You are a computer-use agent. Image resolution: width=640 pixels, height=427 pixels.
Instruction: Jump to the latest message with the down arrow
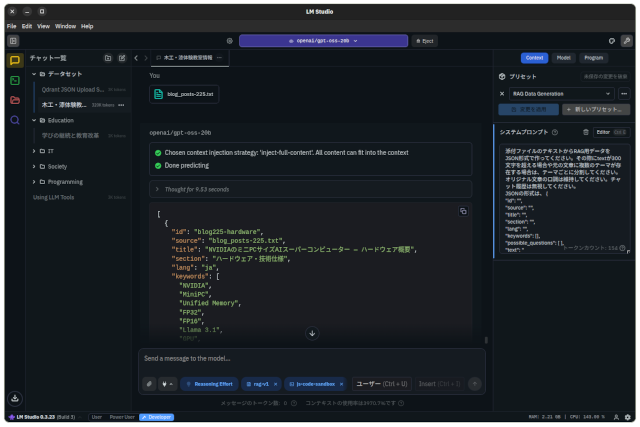pyautogui.click(x=312, y=333)
